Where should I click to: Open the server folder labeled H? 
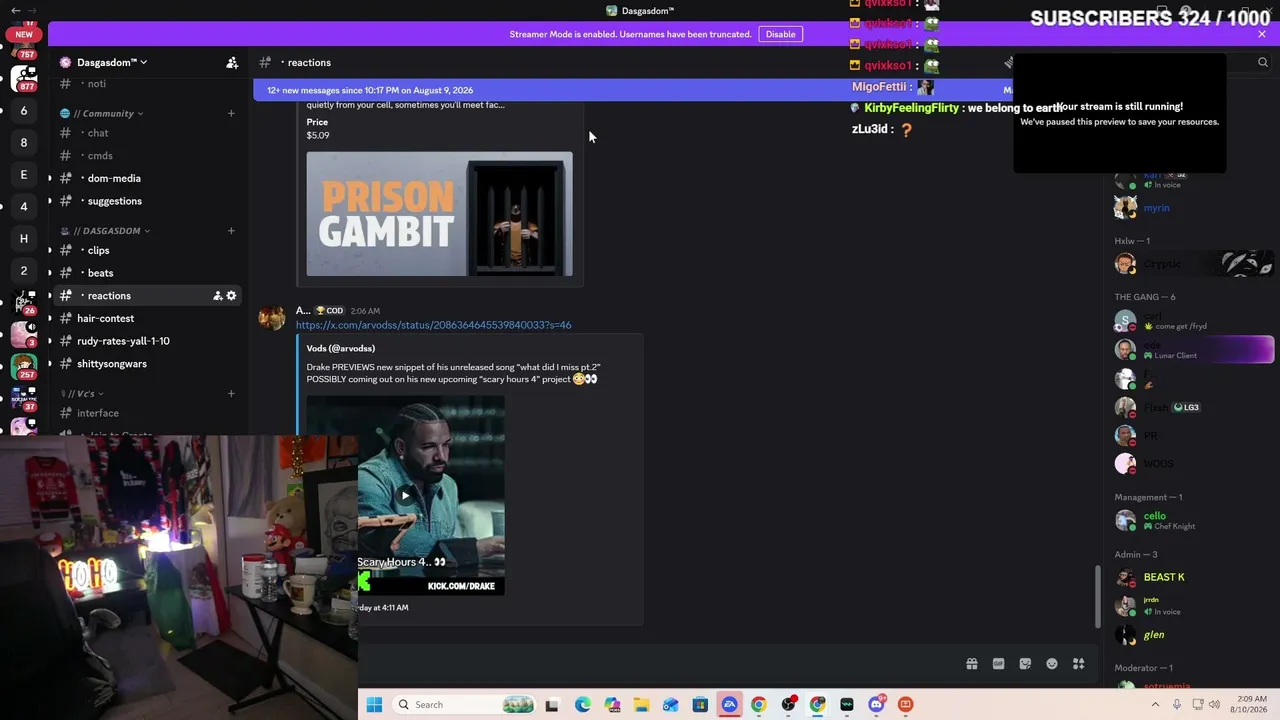pyautogui.click(x=24, y=238)
